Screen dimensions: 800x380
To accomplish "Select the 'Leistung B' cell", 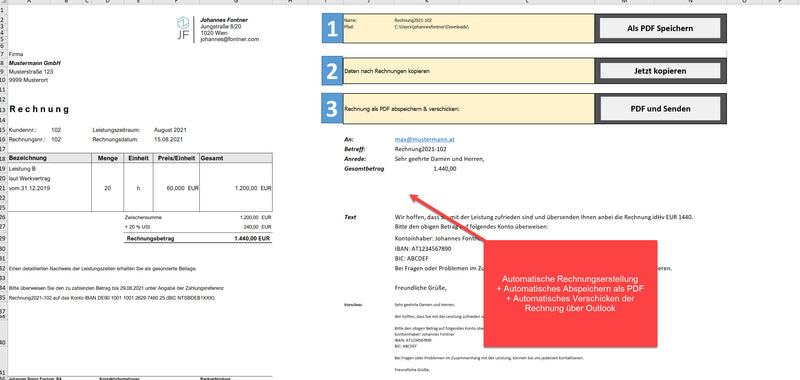I will 22,168.
